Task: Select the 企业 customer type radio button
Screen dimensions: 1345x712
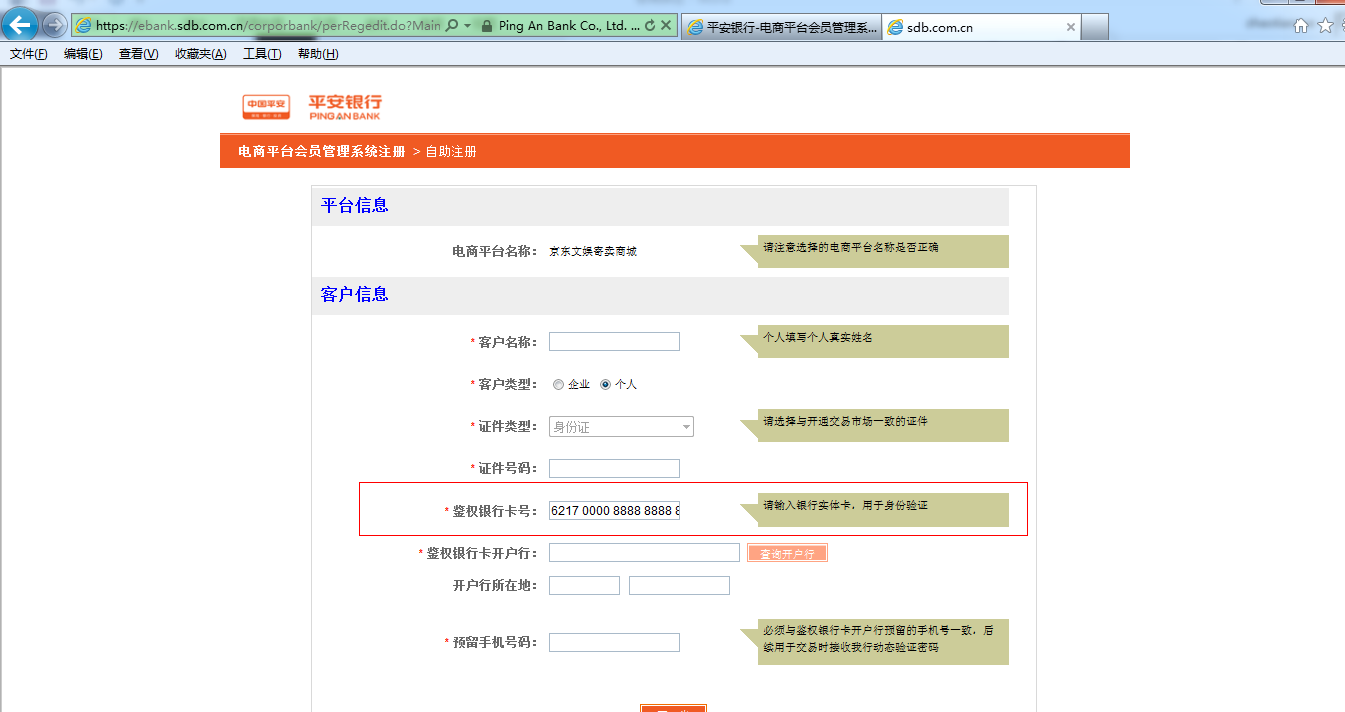Action: (558, 385)
